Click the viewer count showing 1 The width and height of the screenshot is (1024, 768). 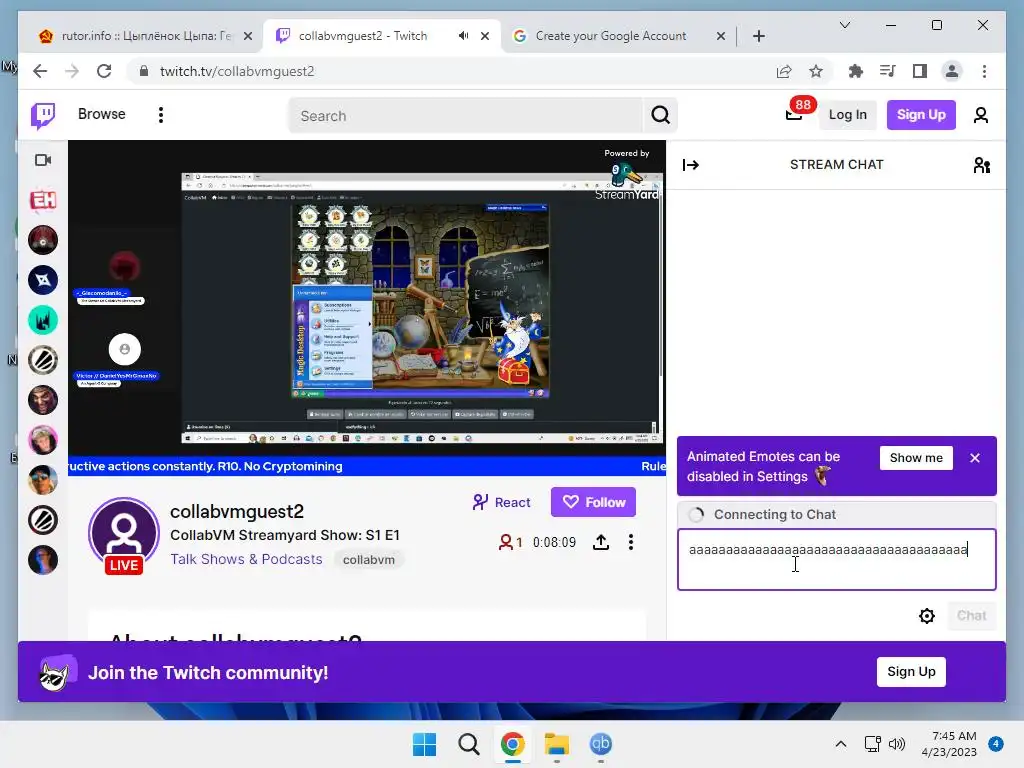point(511,542)
